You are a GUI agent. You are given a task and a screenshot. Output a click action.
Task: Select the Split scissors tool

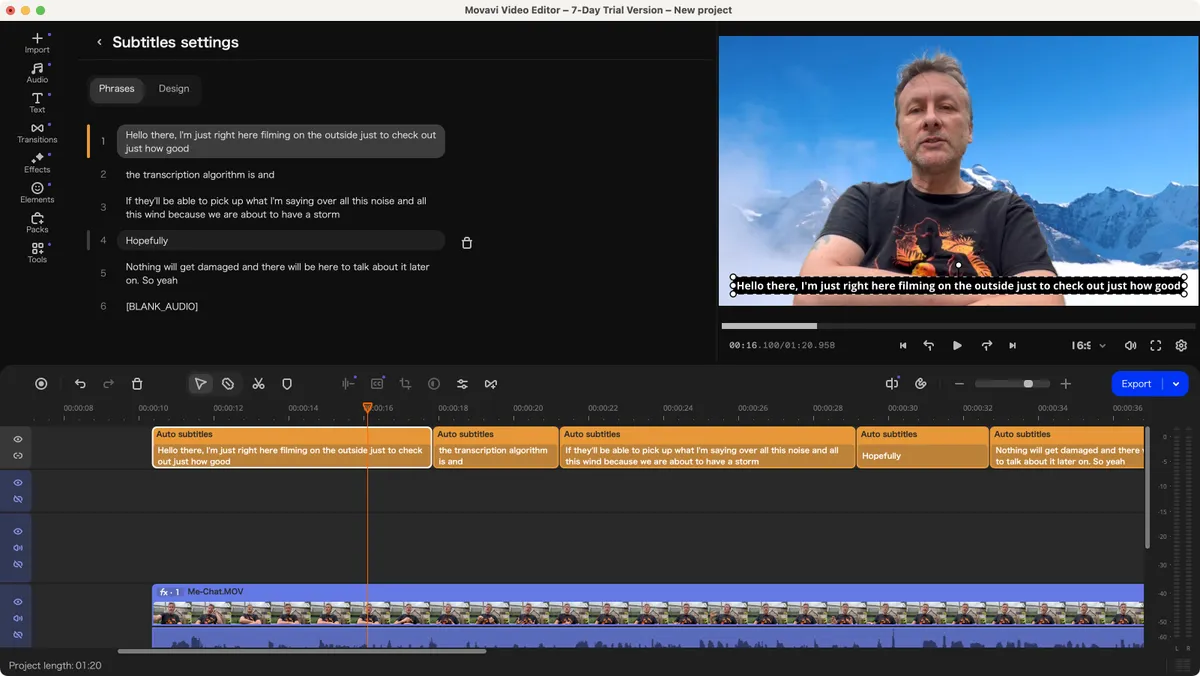click(x=258, y=383)
